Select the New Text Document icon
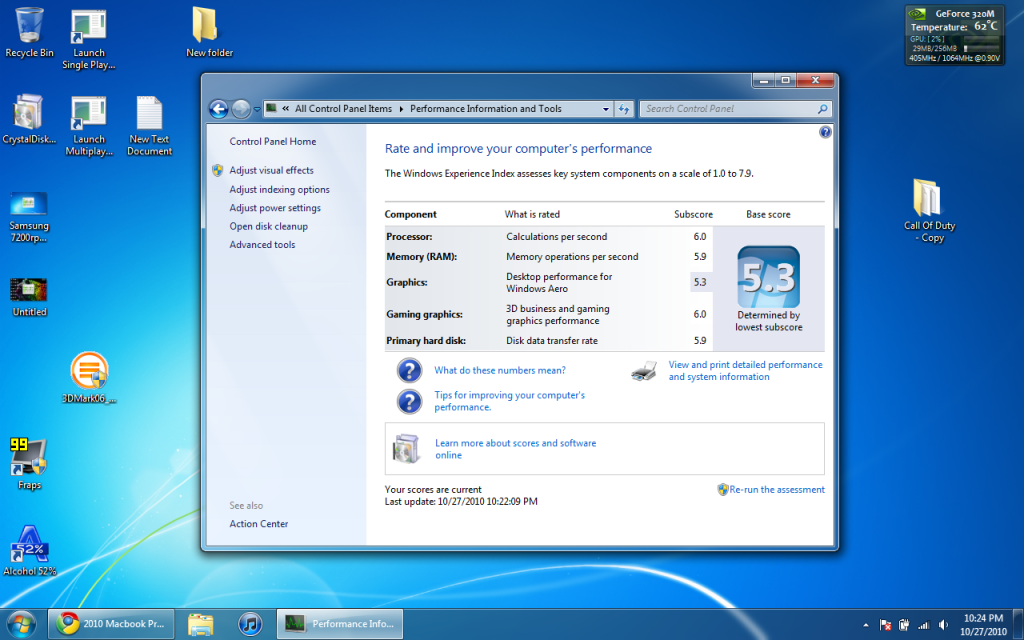1024x640 pixels. pos(149,125)
